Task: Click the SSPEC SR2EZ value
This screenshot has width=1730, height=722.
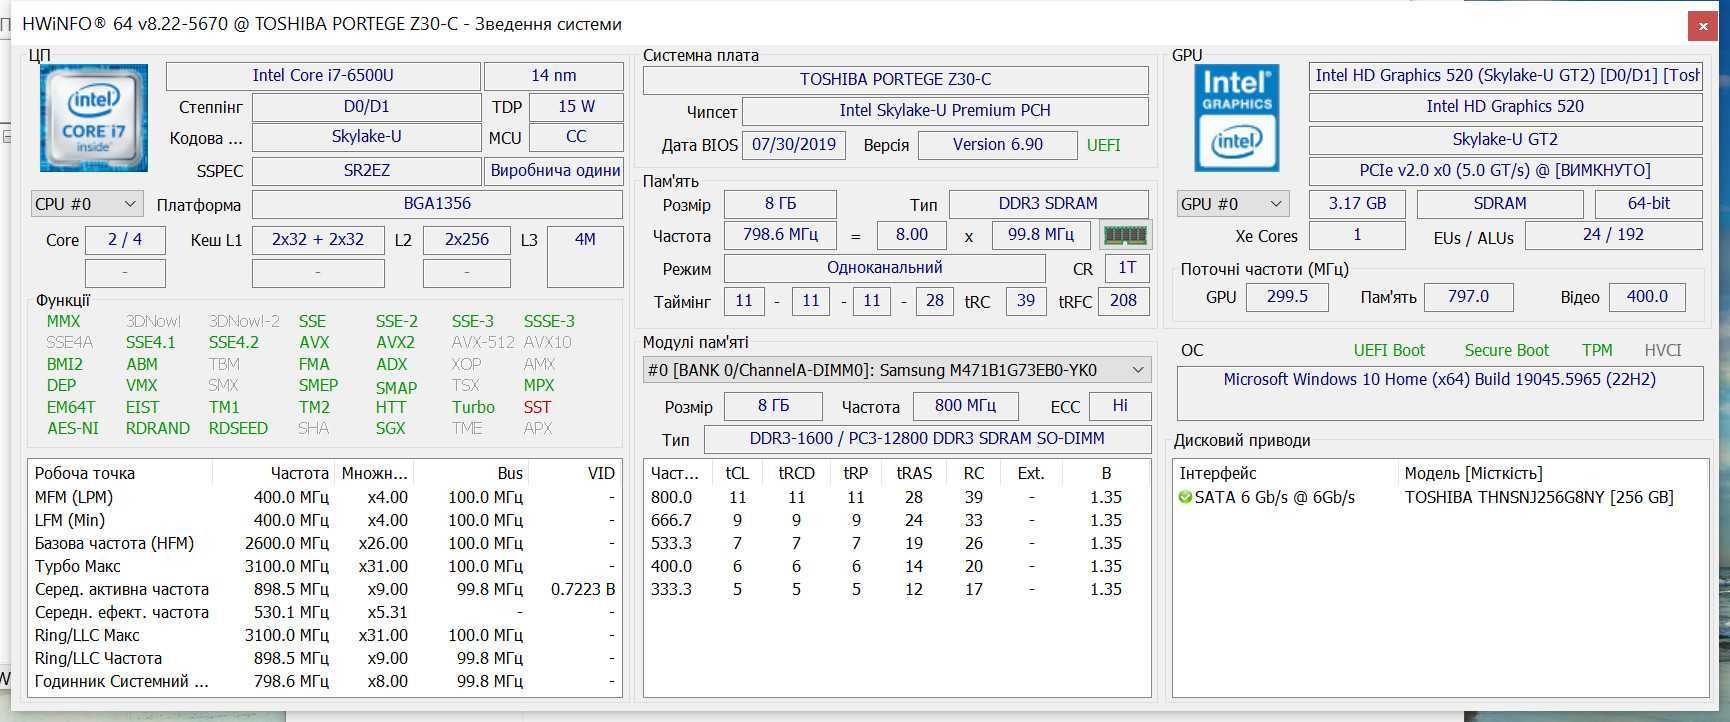Action: pyautogui.click(x=366, y=171)
